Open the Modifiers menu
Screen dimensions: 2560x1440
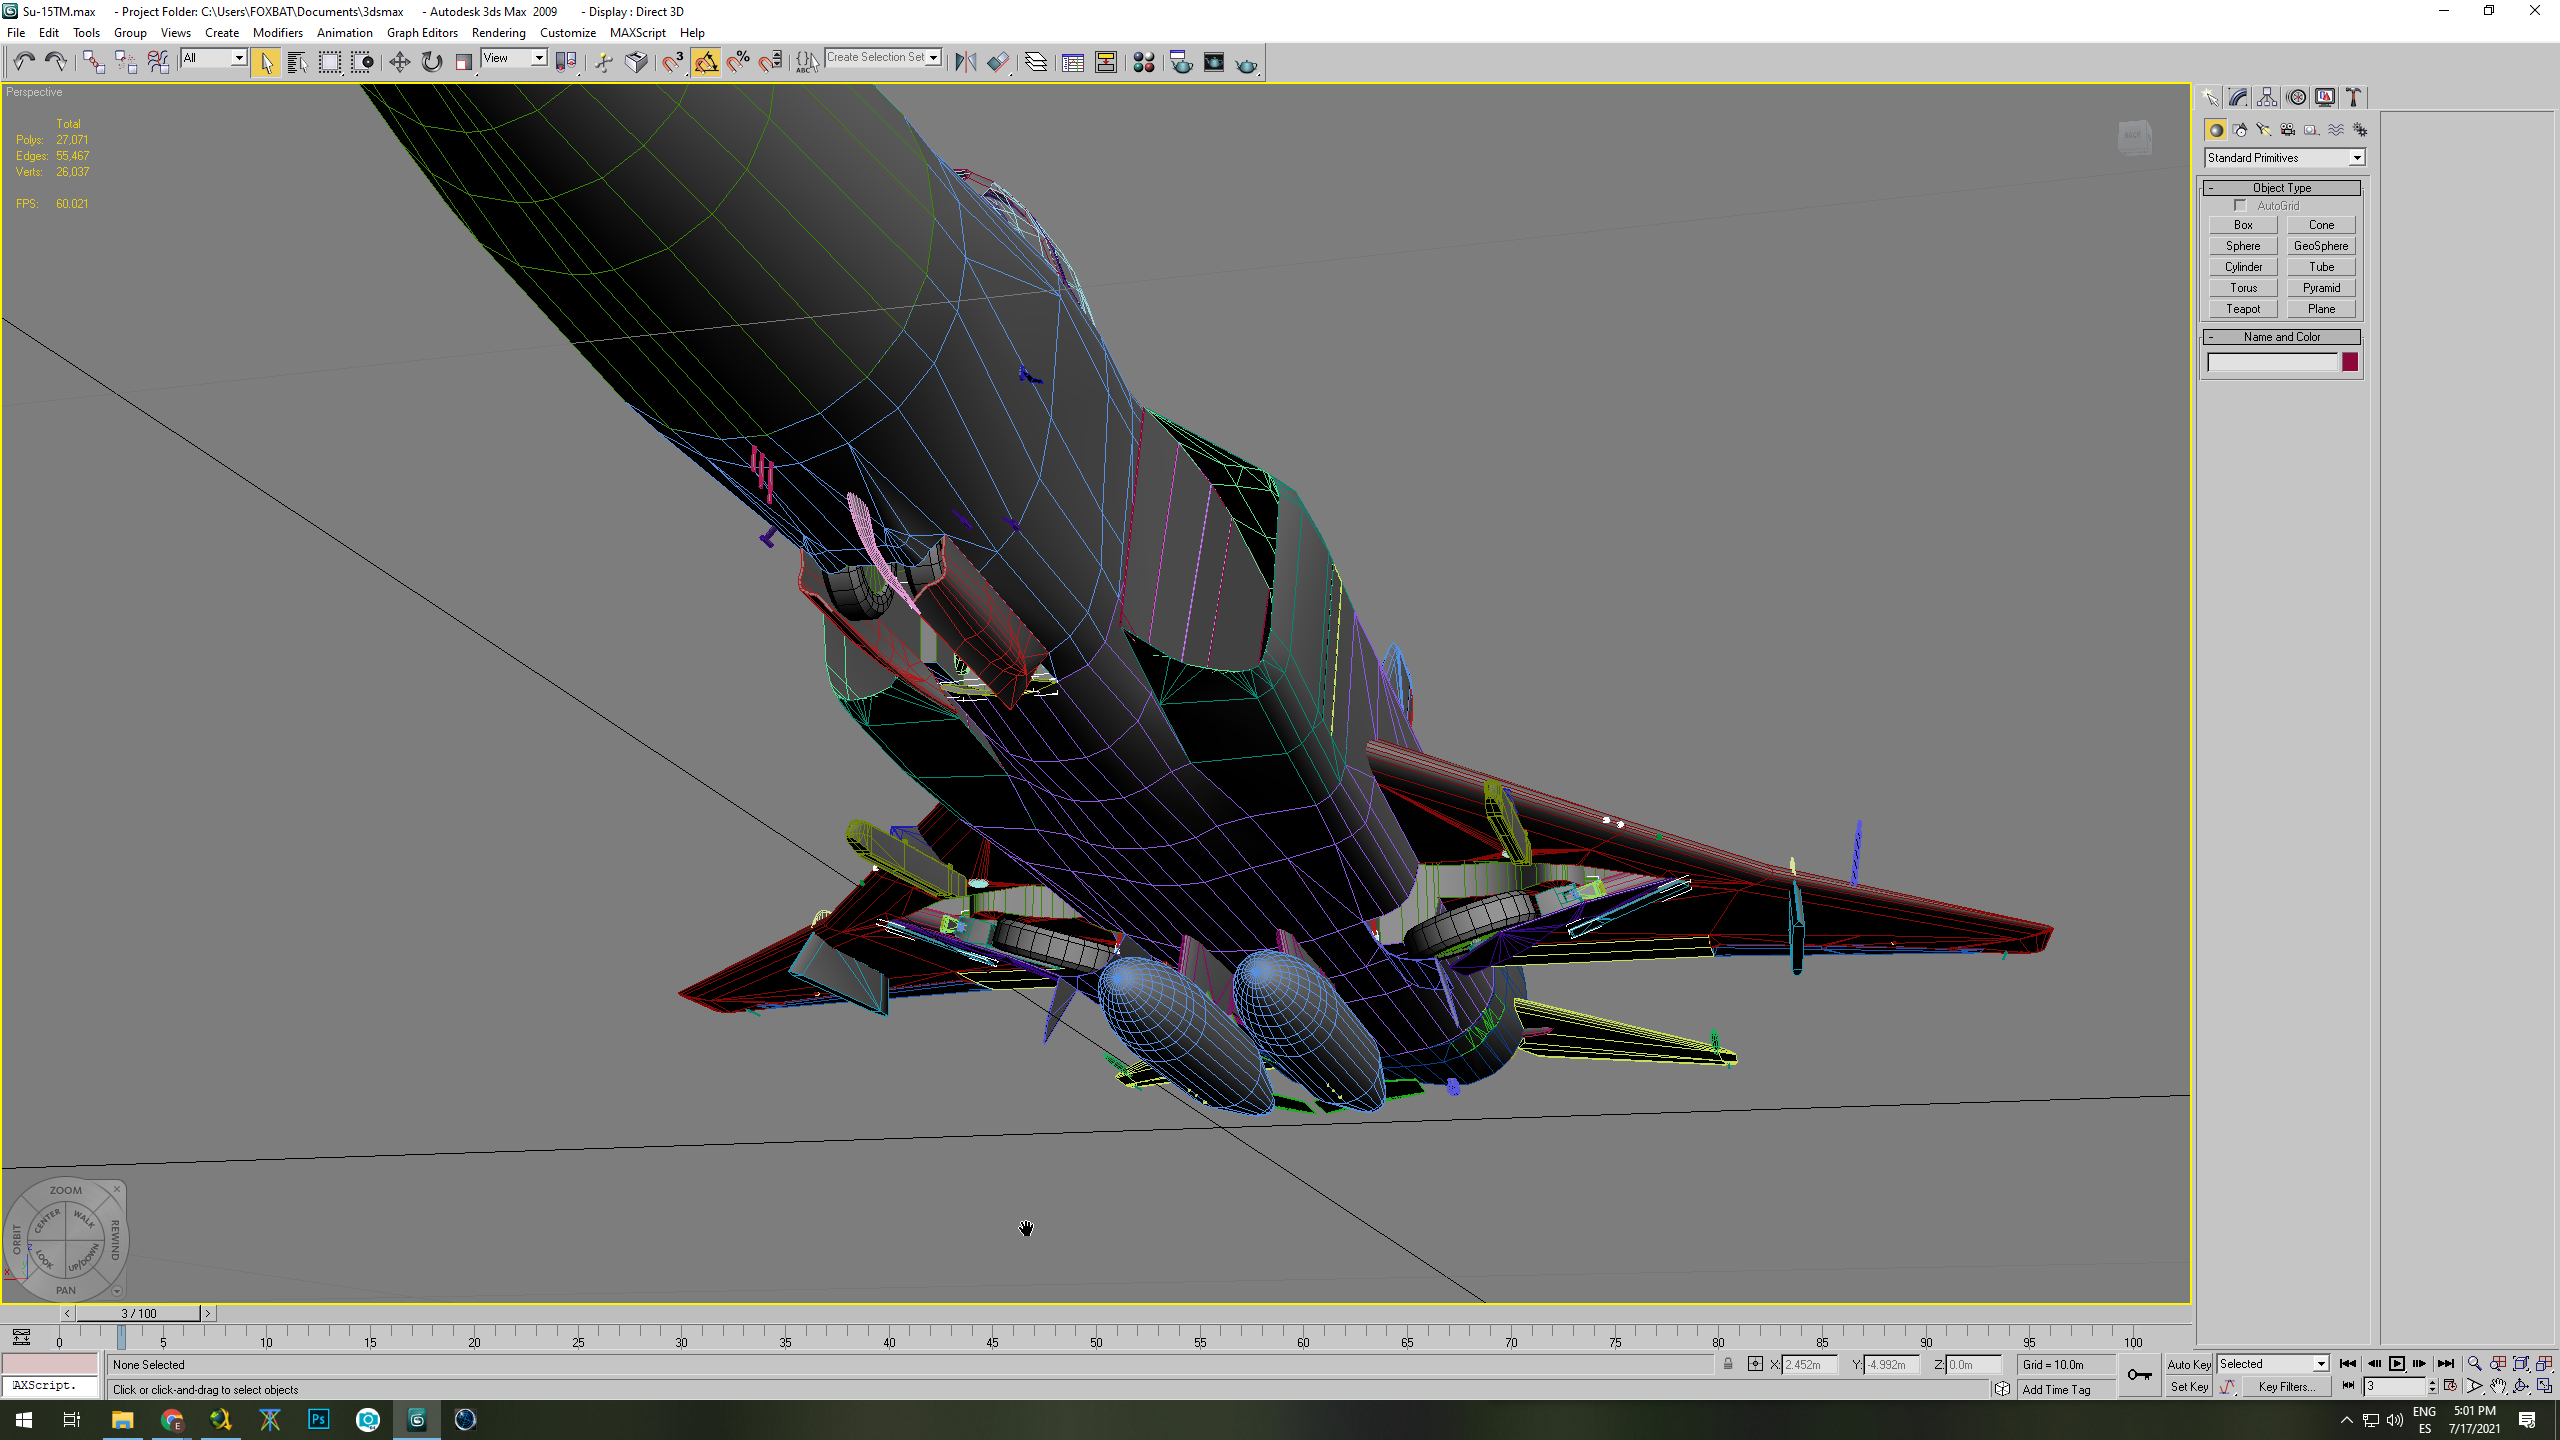[x=277, y=33]
